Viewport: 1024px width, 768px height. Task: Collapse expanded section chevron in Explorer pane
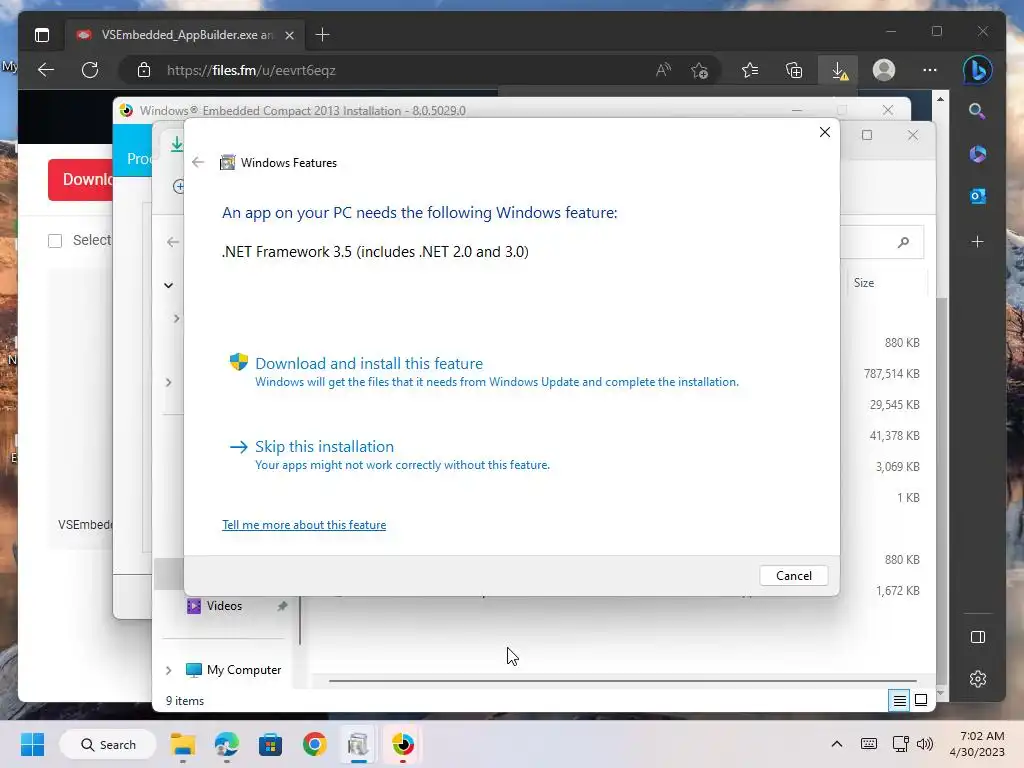point(168,285)
